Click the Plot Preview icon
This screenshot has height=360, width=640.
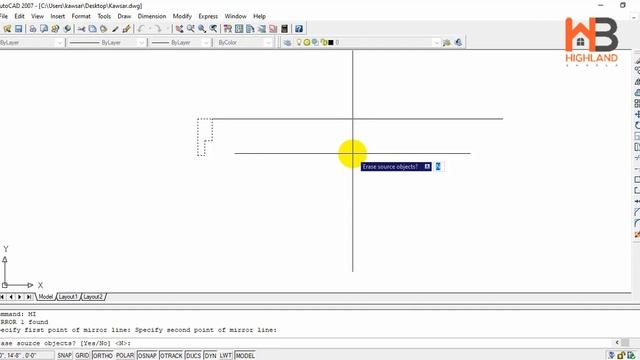coord(44,29)
